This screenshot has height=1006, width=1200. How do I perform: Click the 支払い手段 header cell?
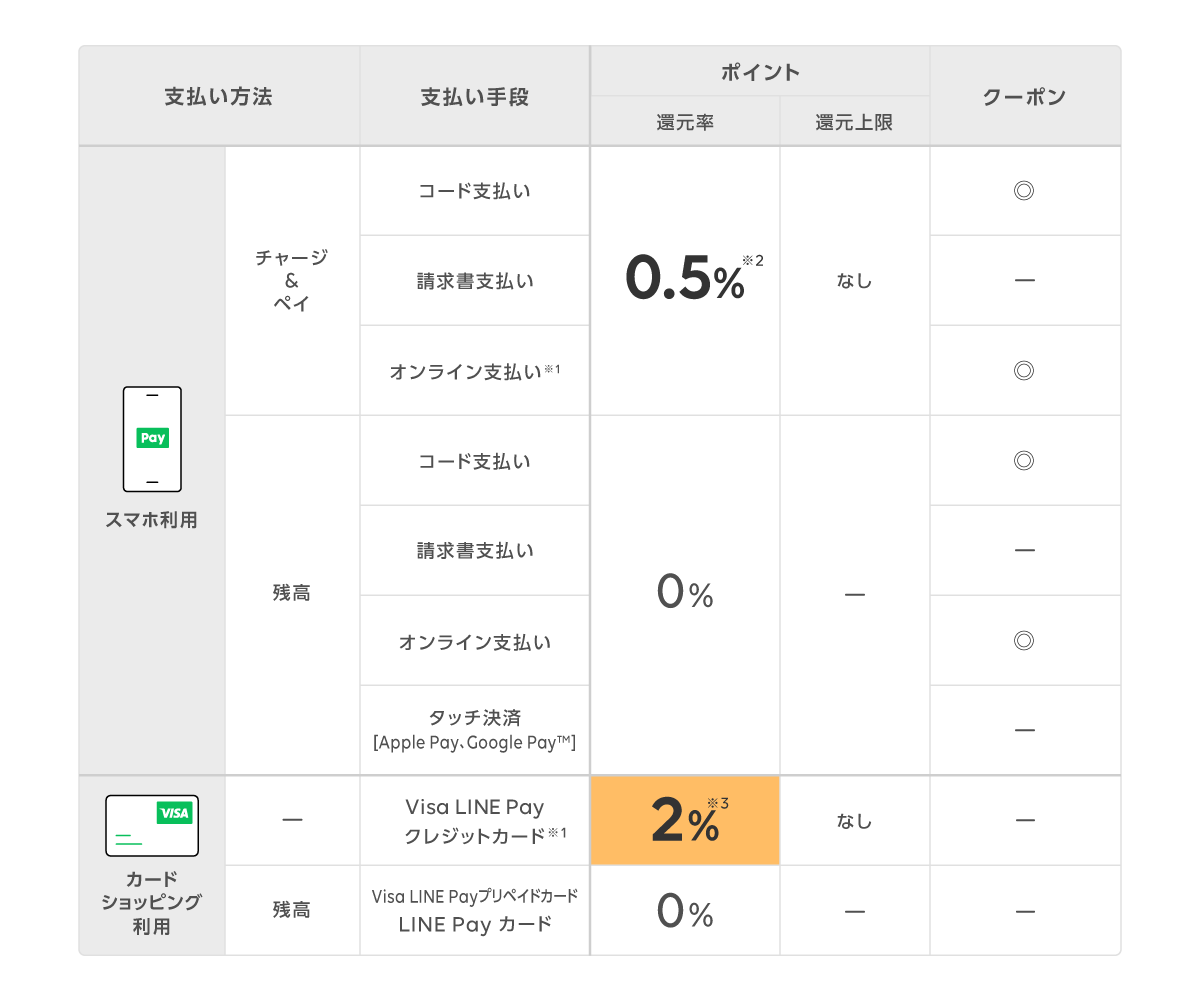pyautogui.click(x=475, y=97)
